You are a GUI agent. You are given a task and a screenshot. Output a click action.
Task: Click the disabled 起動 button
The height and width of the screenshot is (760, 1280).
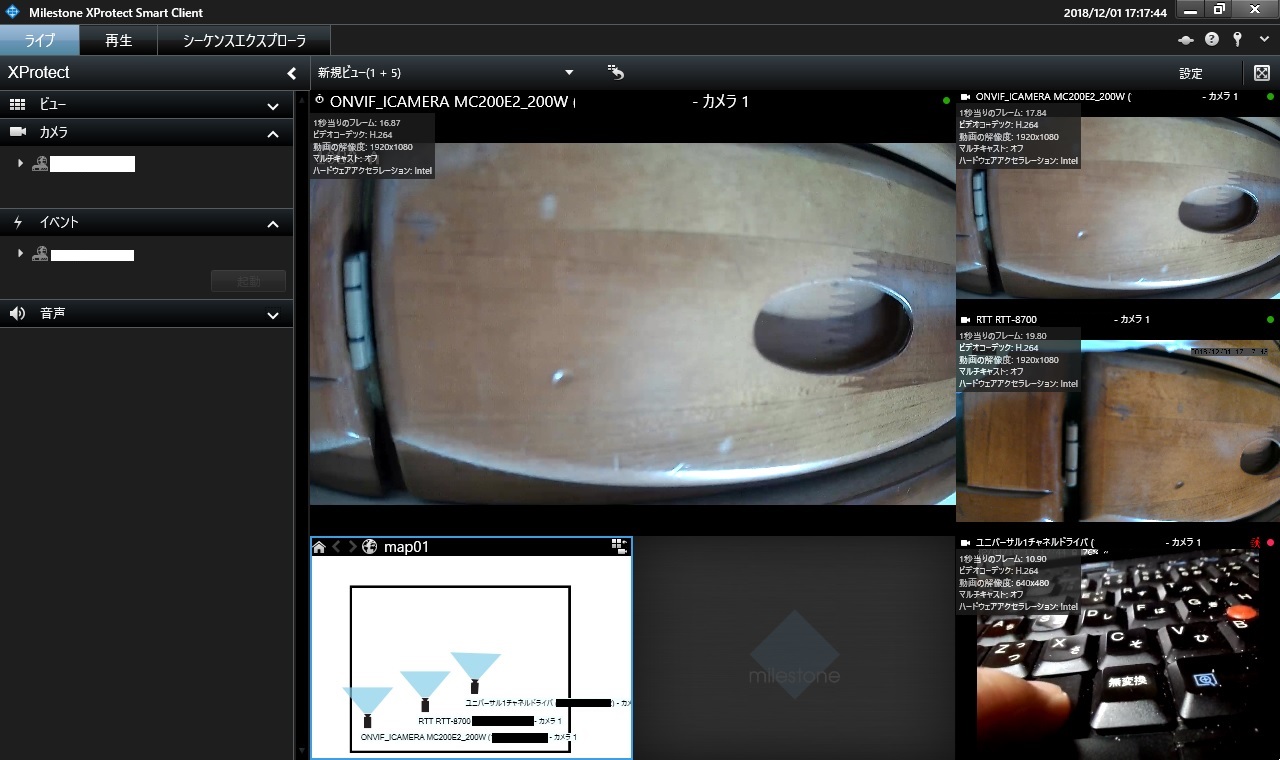pos(248,281)
